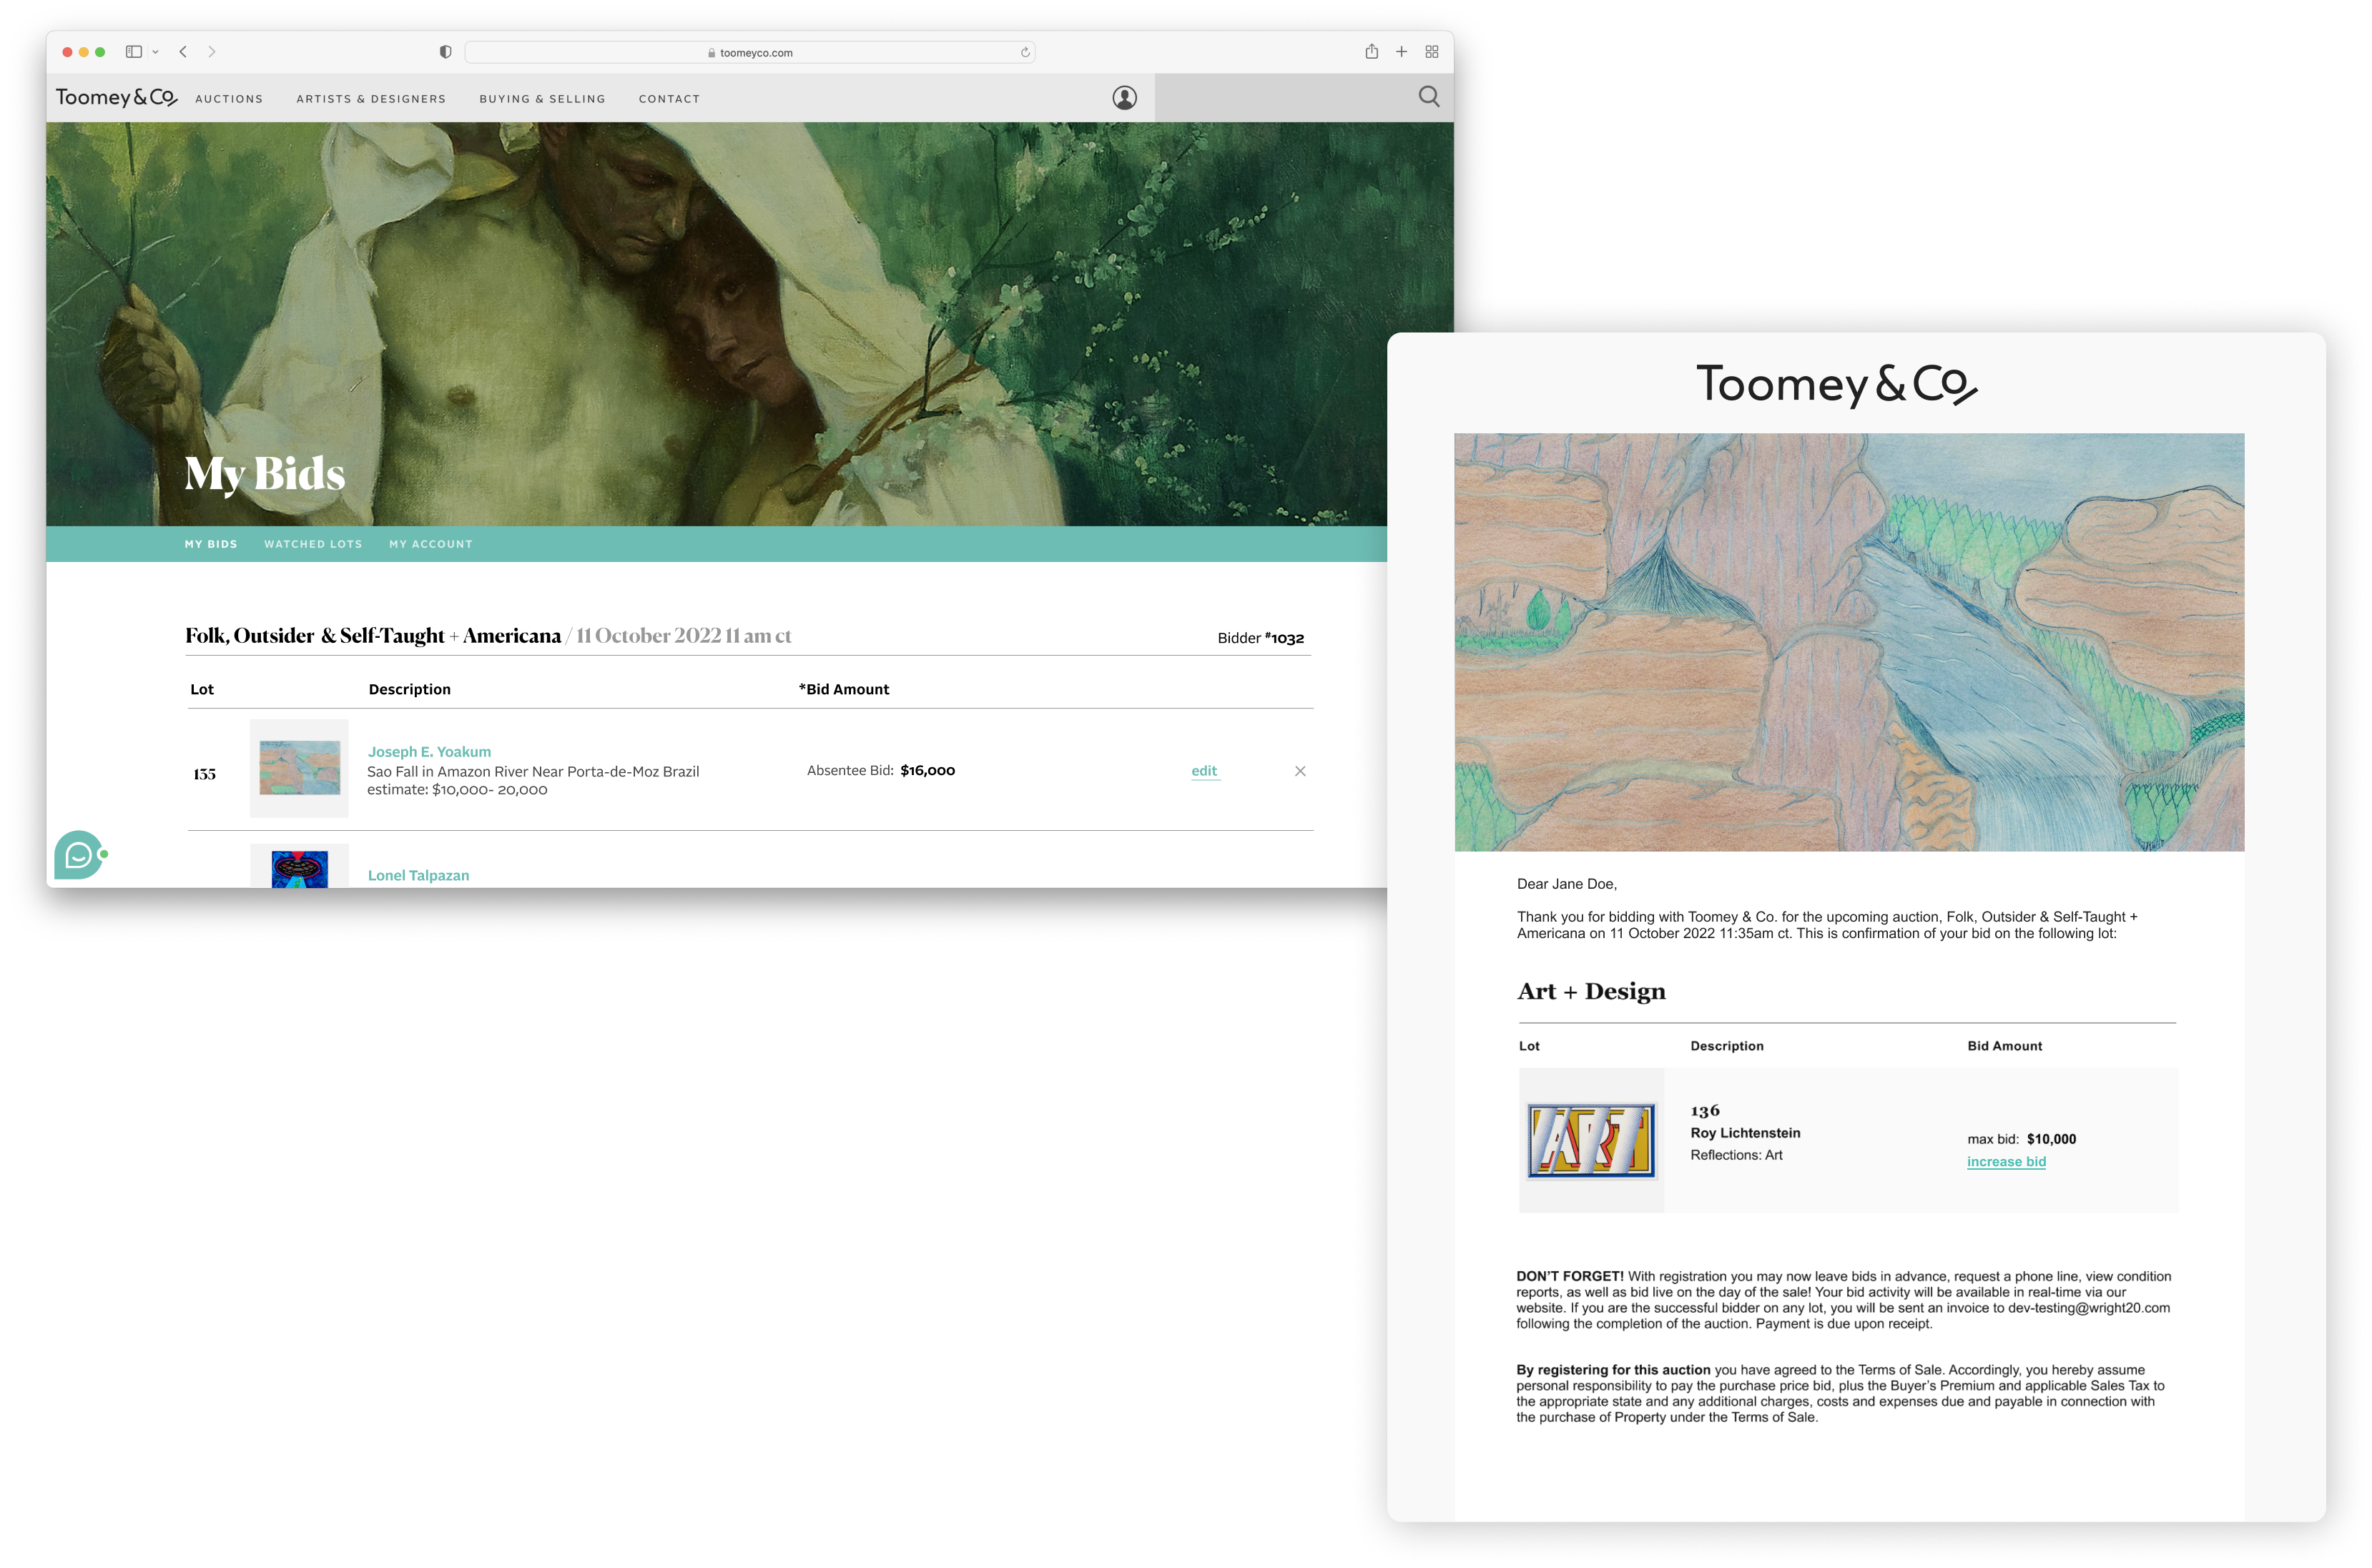Click the Folk, Outsider & Self-Taught auction heading
The image size is (2372, 1568).
pos(373,636)
